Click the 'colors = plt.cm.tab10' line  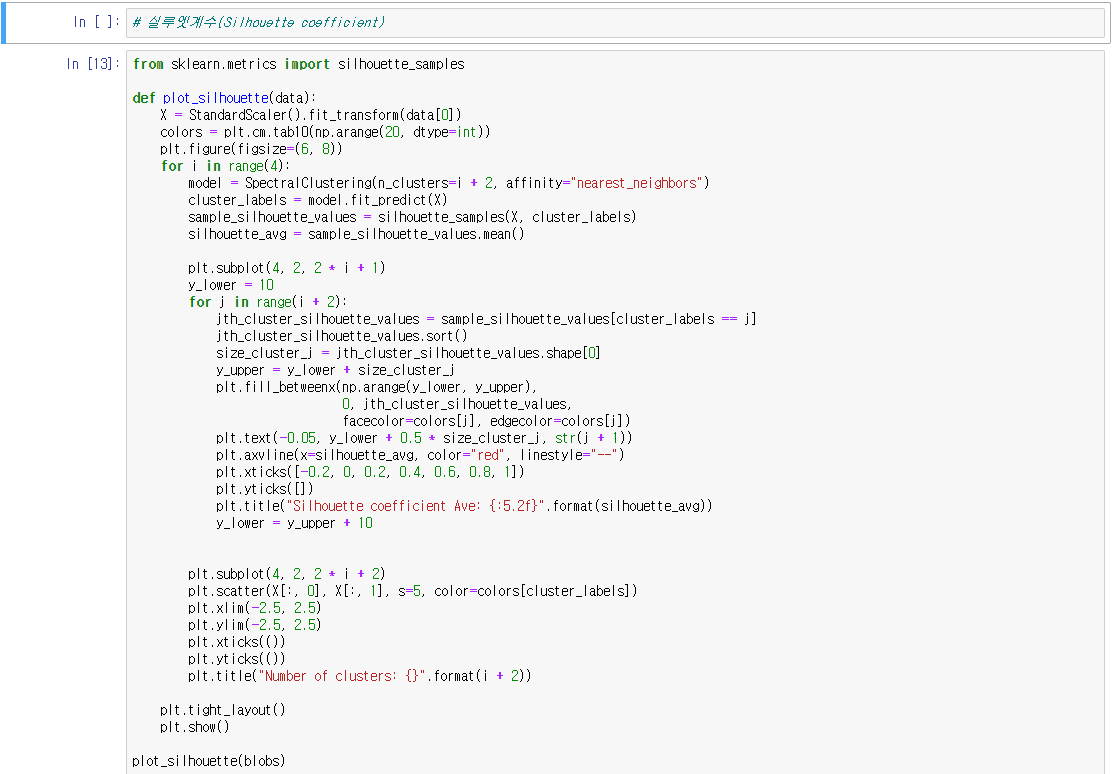(x=325, y=132)
